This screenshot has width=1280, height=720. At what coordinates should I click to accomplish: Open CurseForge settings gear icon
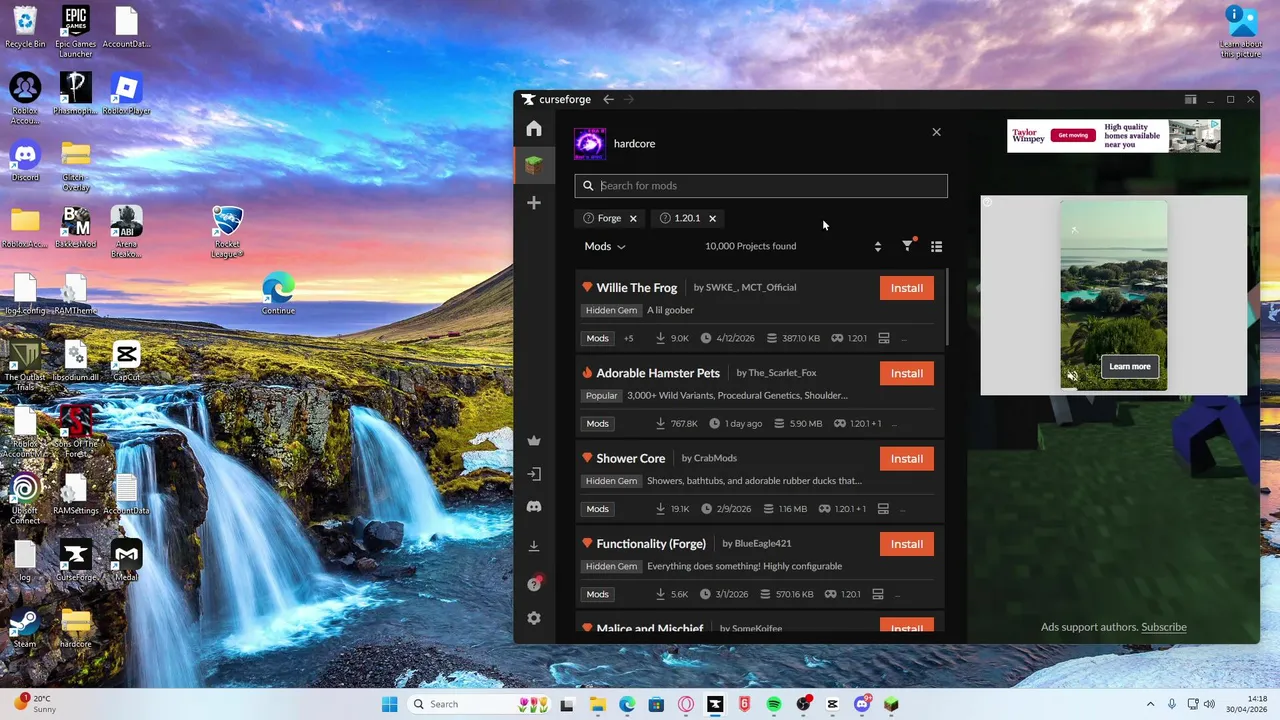click(x=534, y=619)
